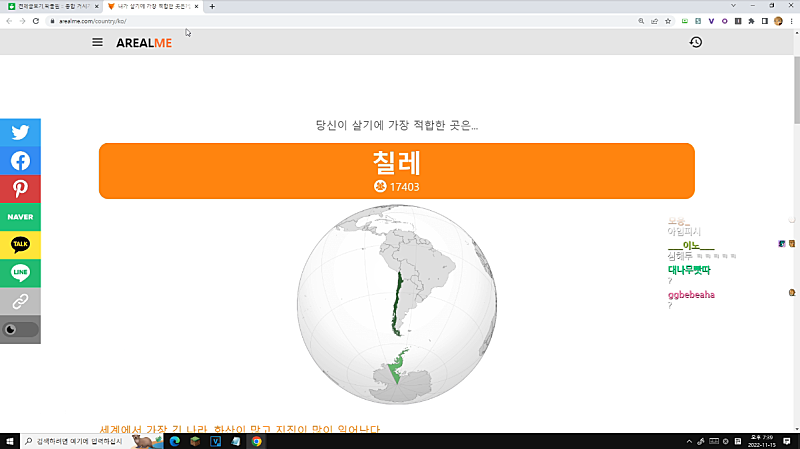Reload the current page
This screenshot has width=800, height=449.
[x=36, y=21]
